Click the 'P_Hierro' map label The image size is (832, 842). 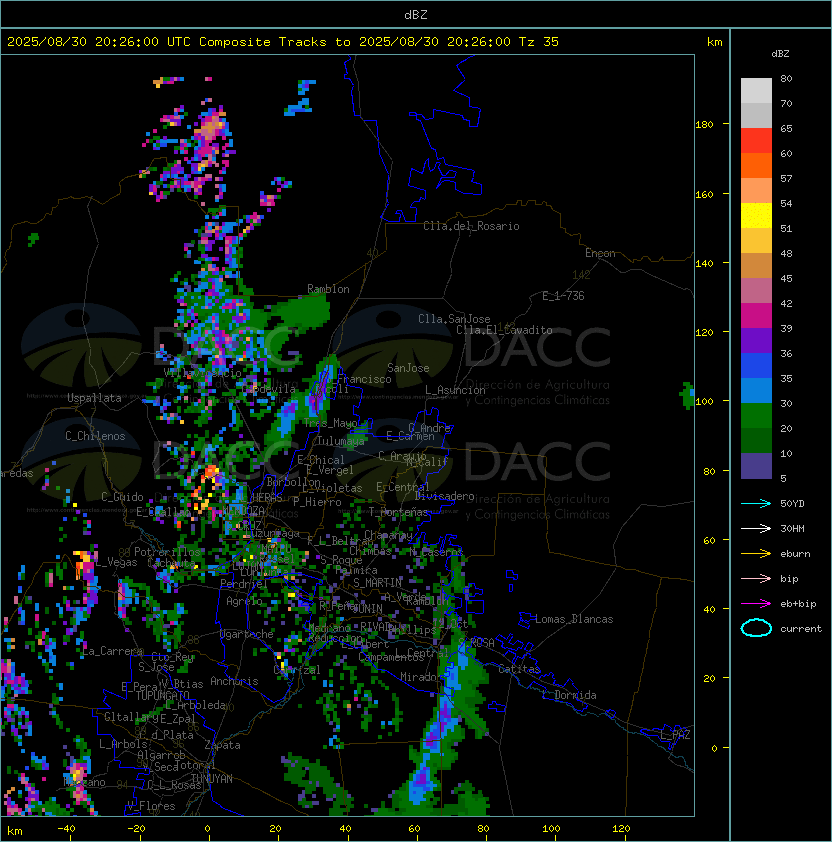click(317, 502)
